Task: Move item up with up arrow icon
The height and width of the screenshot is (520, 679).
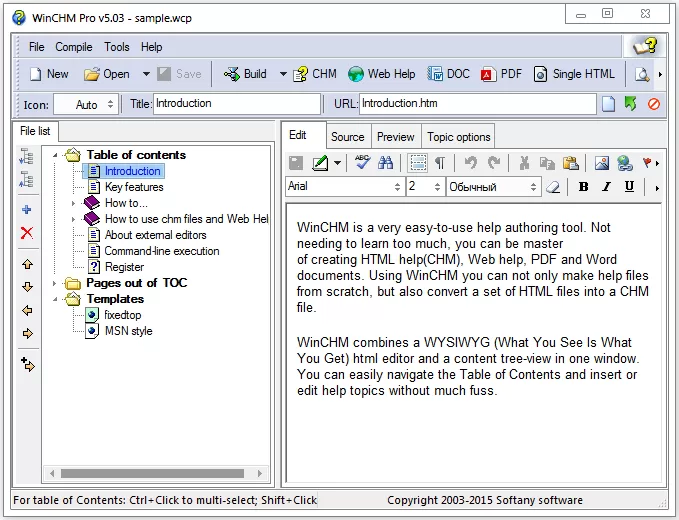Action: [x=27, y=264]
